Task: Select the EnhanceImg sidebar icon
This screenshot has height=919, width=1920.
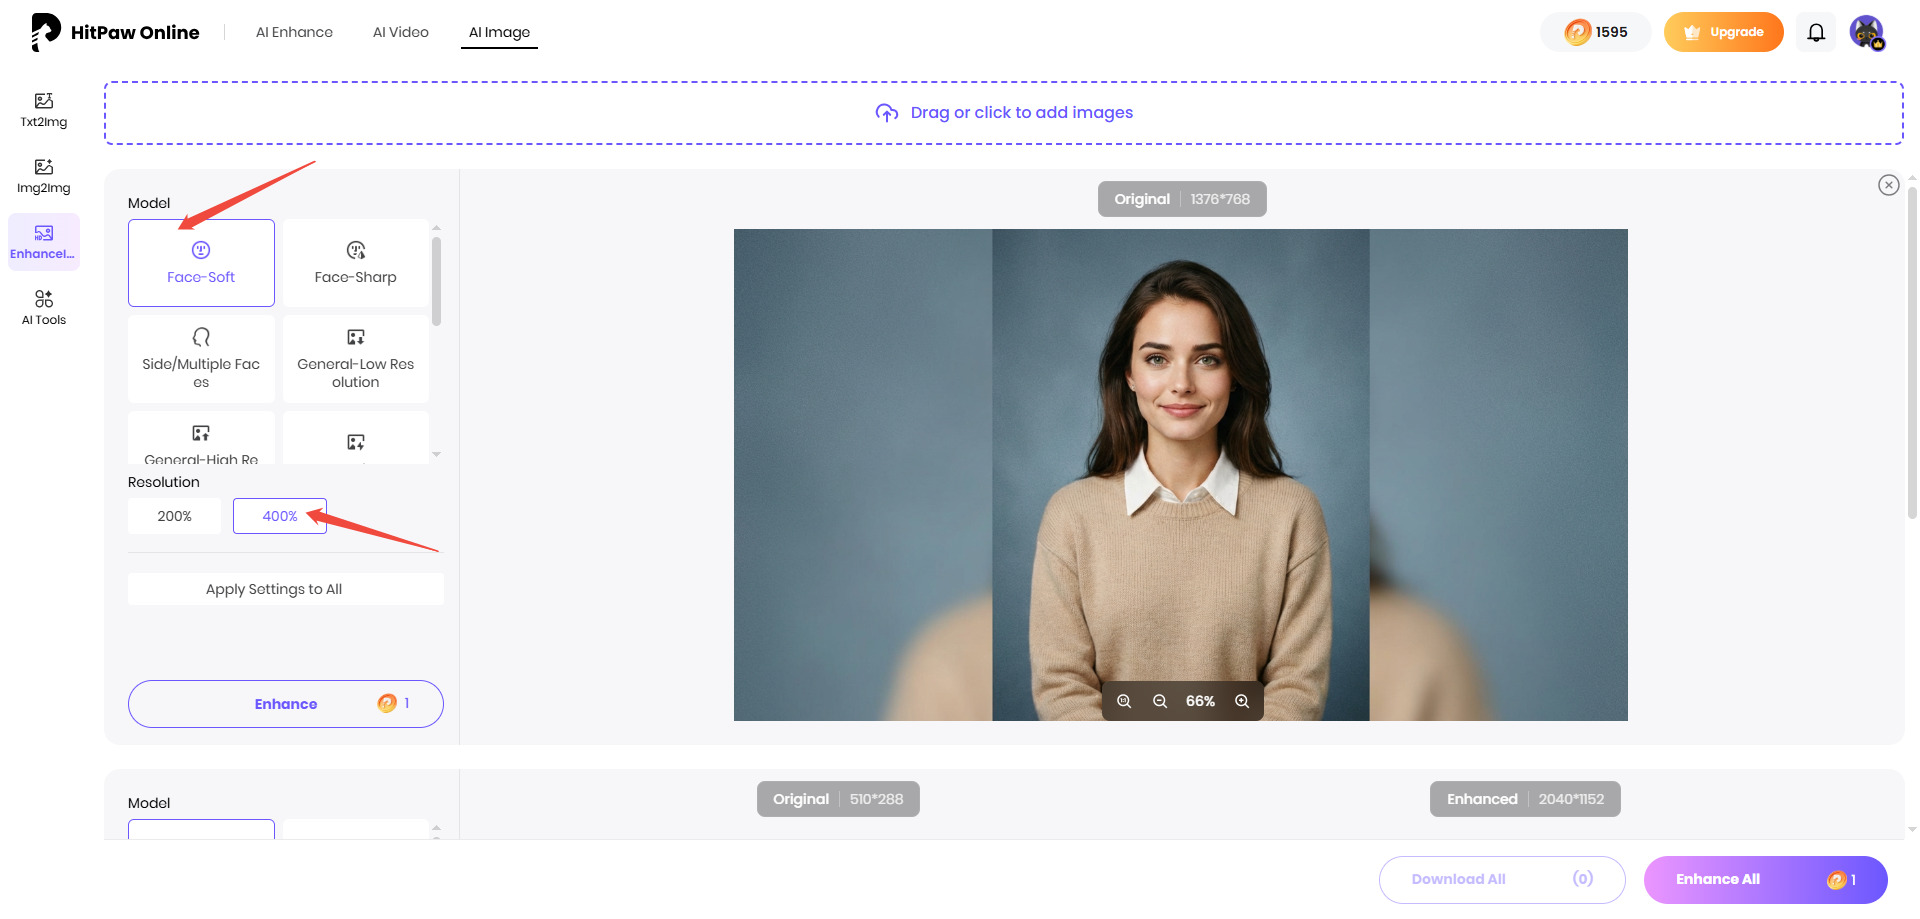Action: [x=43, y=240]
